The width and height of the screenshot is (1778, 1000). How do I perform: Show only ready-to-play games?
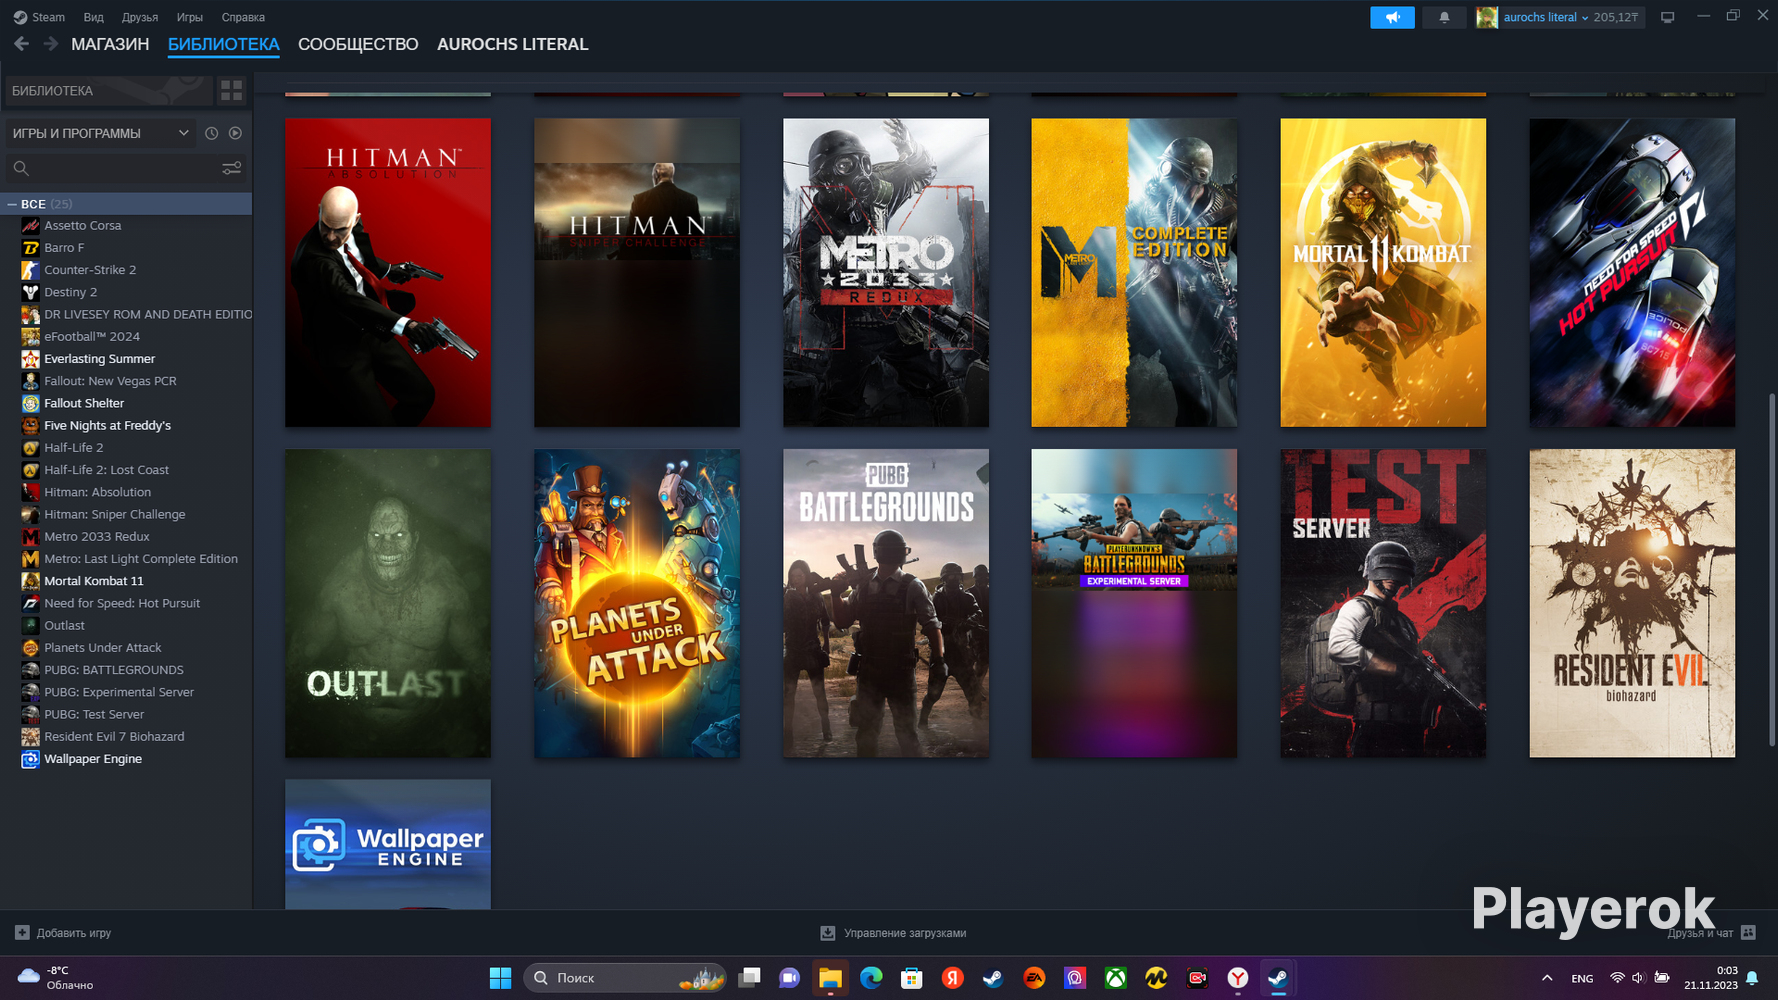[235, 133]
